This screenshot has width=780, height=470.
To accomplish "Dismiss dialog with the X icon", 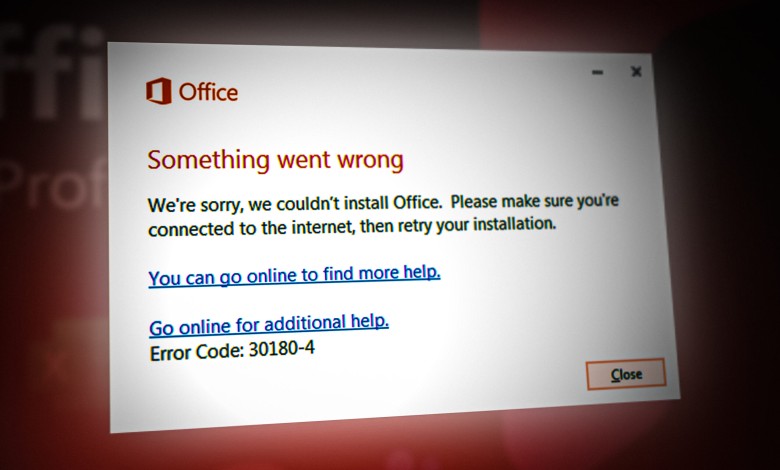I will pyautogui.click(x=636, y=72).
